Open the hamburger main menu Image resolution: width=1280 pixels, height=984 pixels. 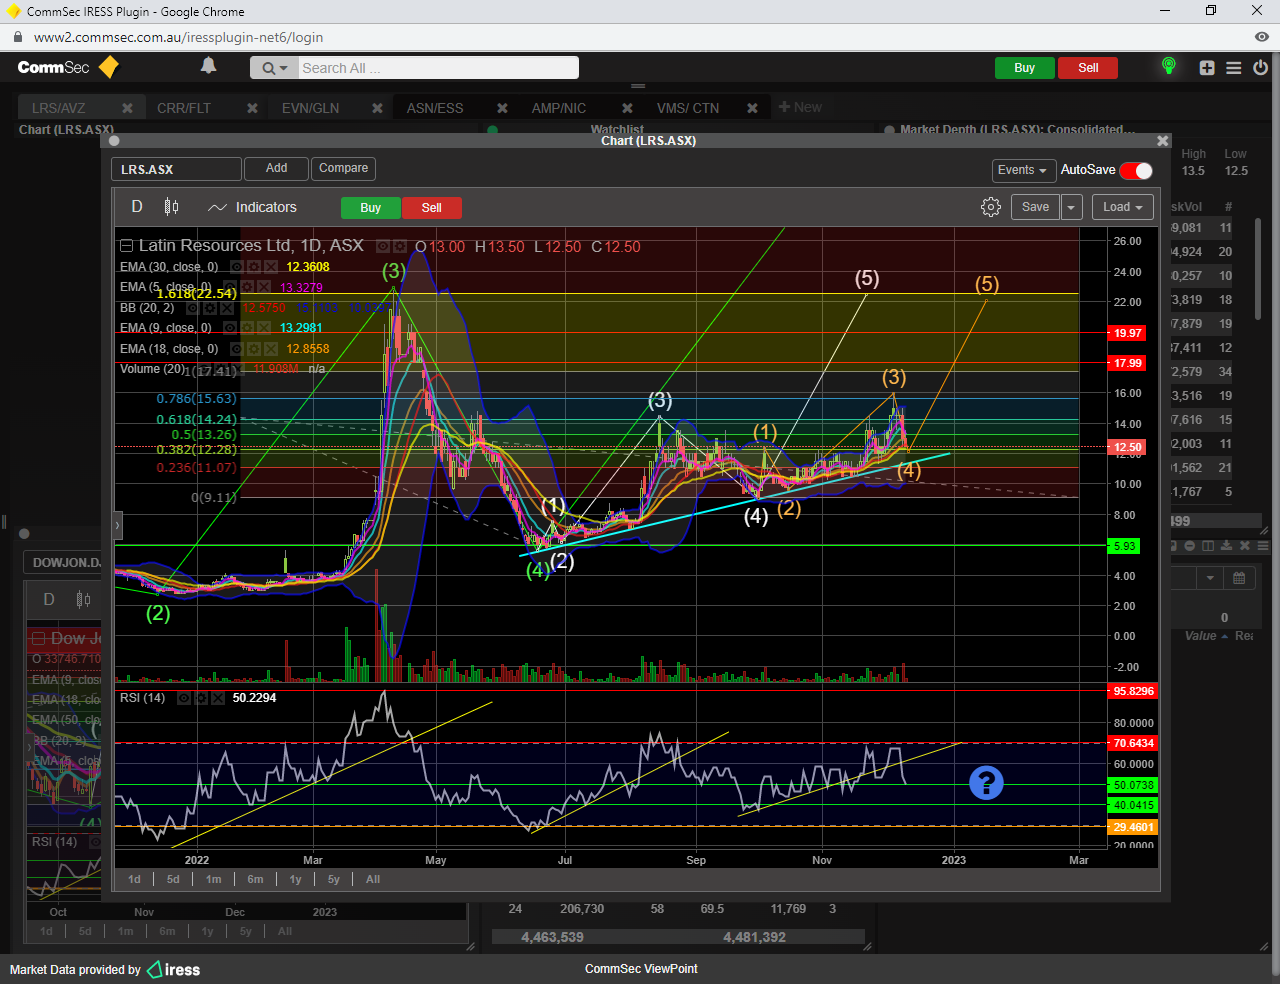coord(1233,68)
